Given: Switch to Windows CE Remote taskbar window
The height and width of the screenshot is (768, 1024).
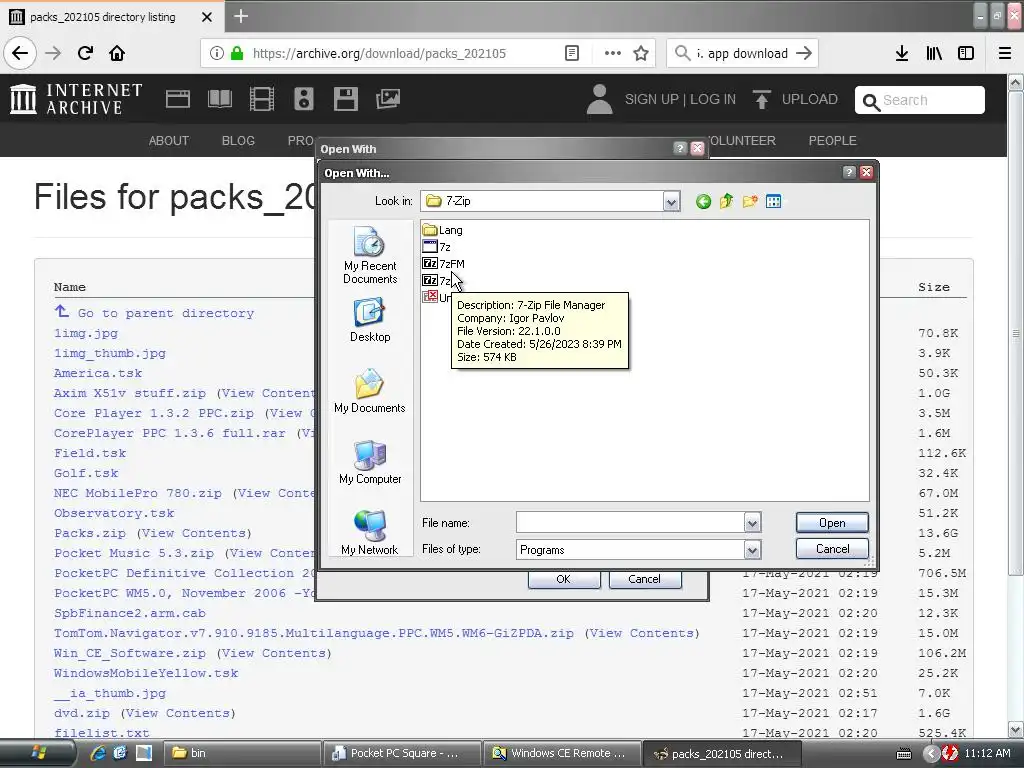Looking at the screenshot, I should pyautogui.click(x=563, y=753).
